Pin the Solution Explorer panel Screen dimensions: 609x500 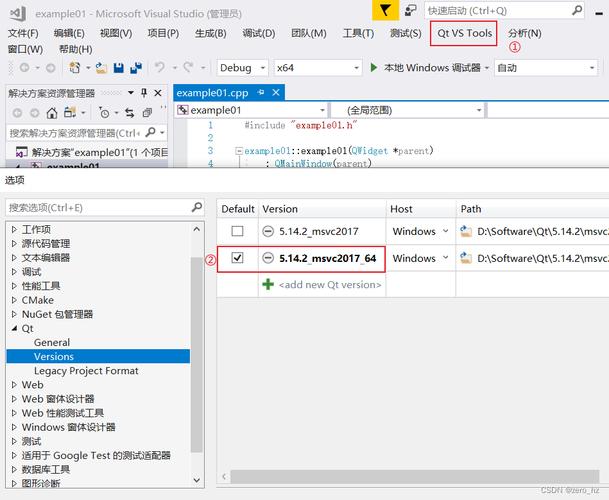[x=144, y=92]
